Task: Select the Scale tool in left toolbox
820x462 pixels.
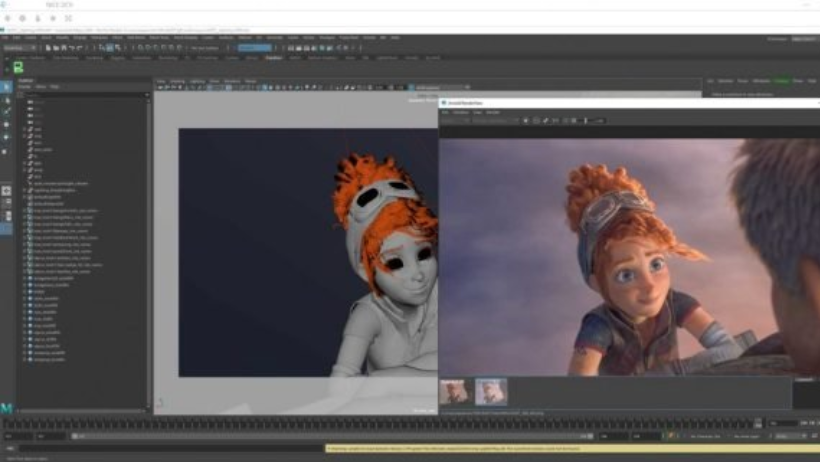Action: [6, 151]
